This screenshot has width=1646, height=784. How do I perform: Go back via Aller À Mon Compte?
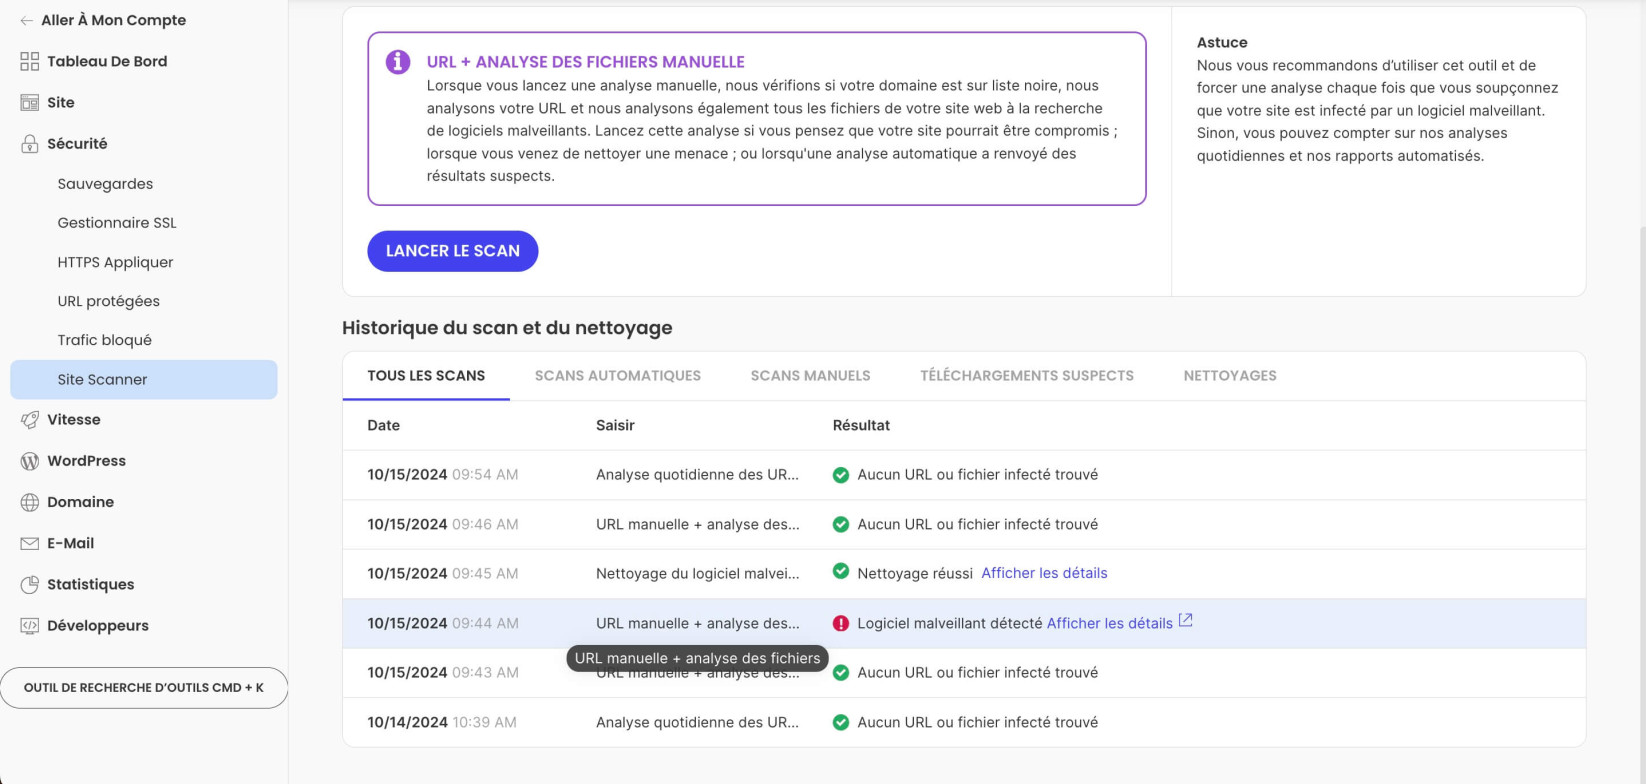[113, 20]
